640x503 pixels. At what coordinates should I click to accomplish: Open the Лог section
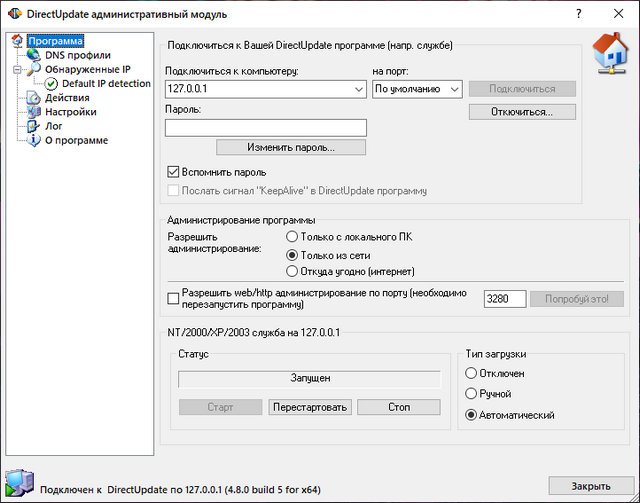[53, 126]
